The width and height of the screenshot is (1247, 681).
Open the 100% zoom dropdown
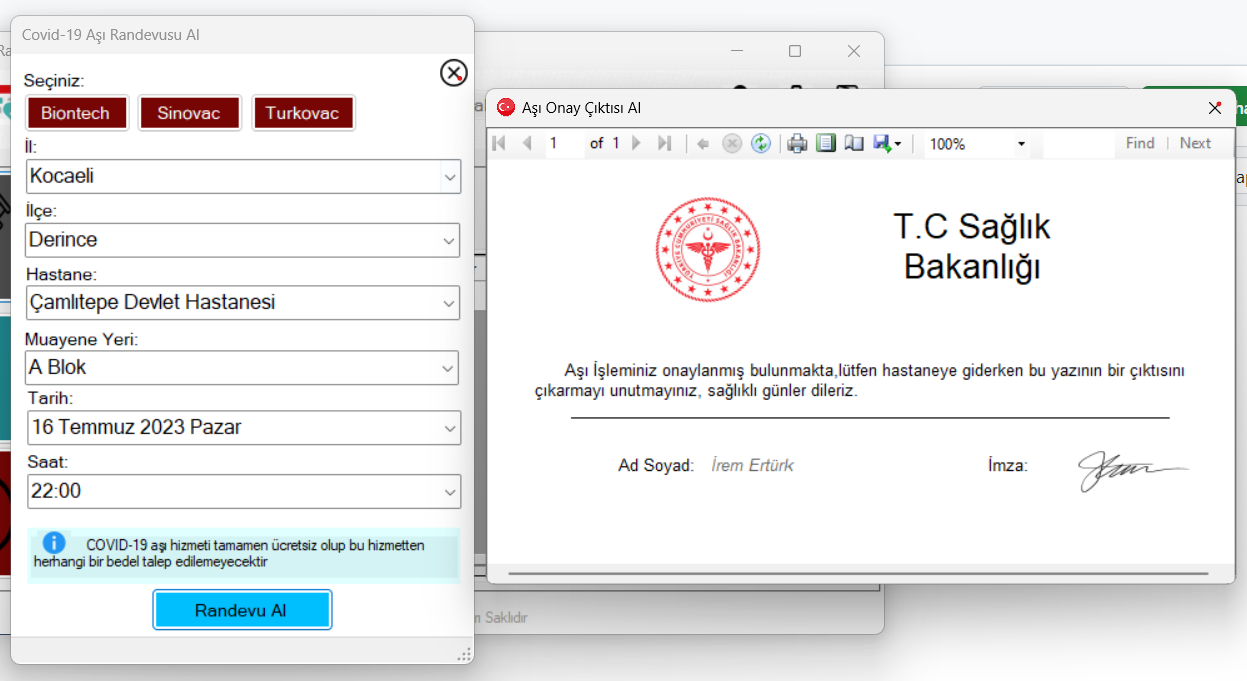(x=1021, y=144)
